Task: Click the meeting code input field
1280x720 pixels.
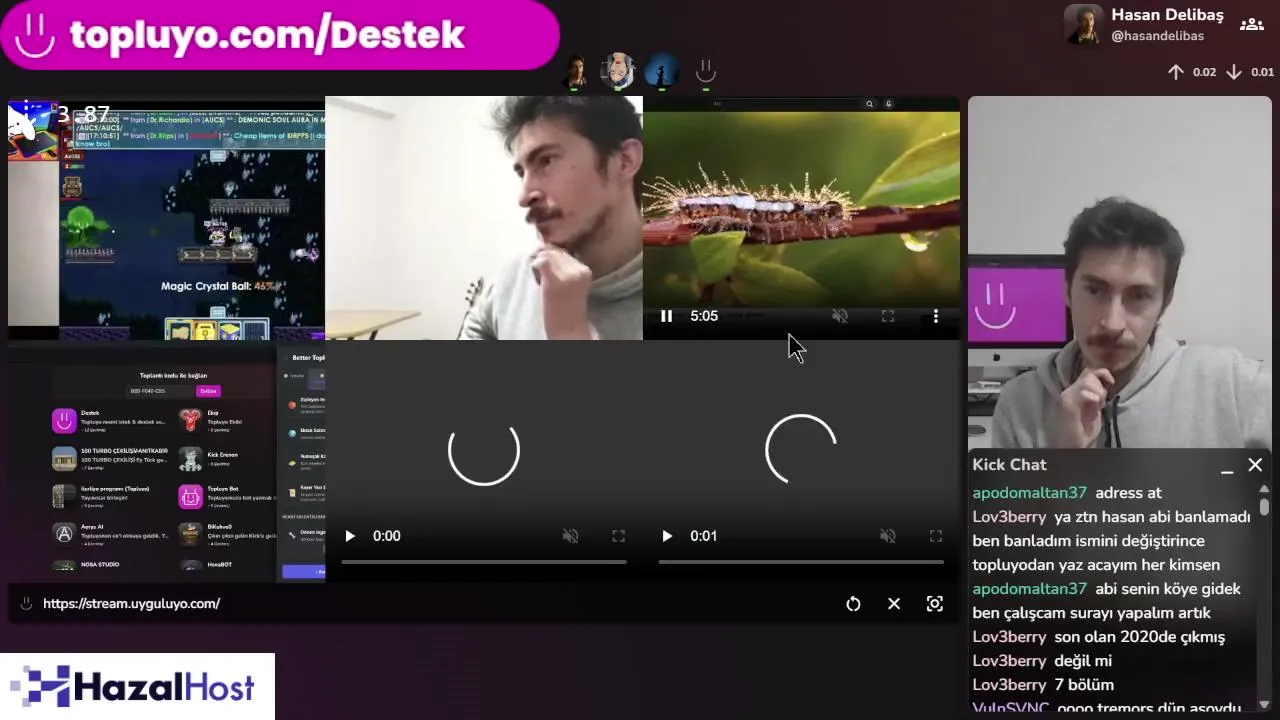Action: coord(159,391)
